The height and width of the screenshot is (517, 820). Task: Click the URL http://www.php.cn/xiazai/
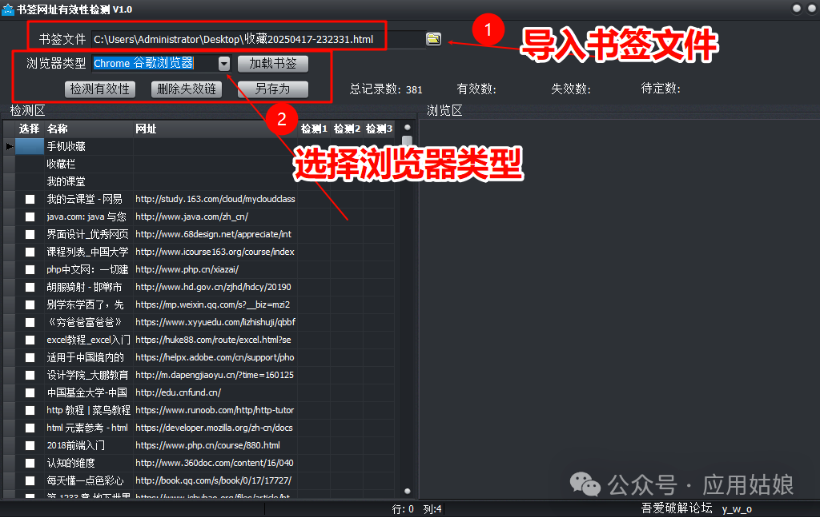pos(187,270)
